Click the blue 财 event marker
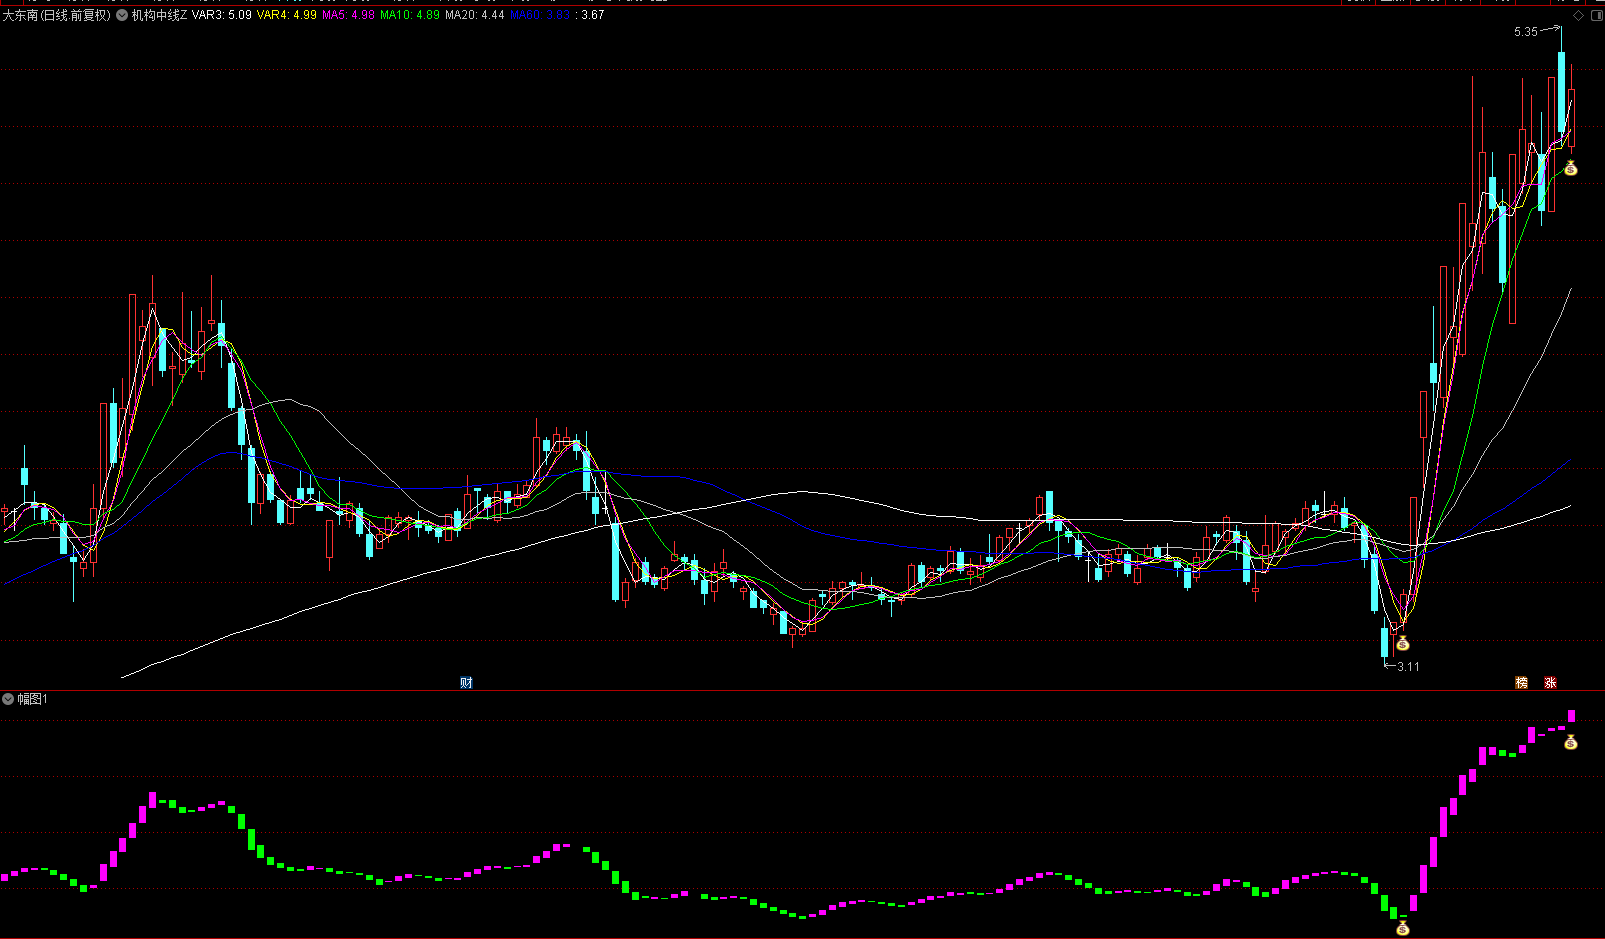This screenshot has width=1605, height=939. coord(466,683)
